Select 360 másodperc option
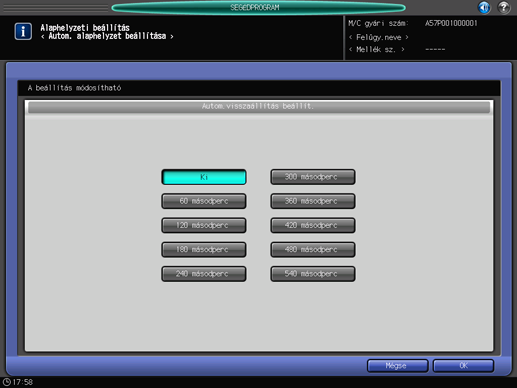Screen dimensions: 517x388 click(x=313, y=201)
